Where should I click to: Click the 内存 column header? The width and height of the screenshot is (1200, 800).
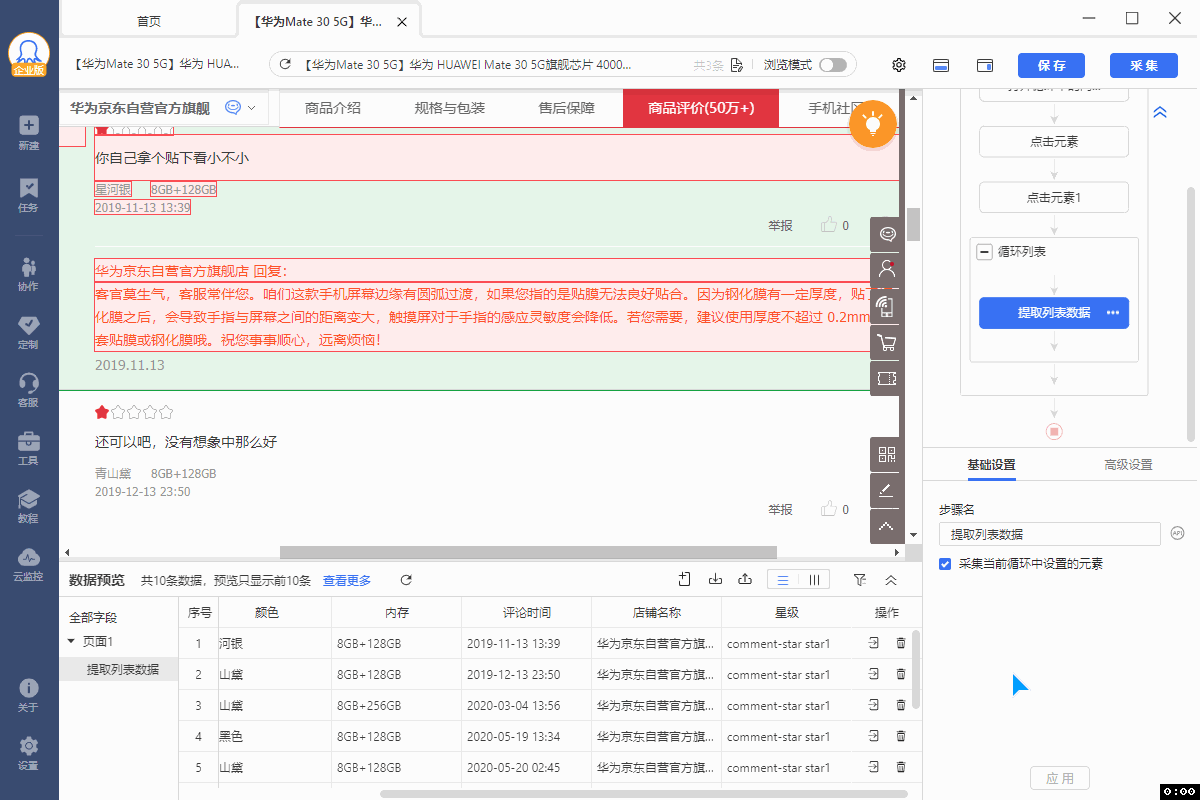[396, 612]
